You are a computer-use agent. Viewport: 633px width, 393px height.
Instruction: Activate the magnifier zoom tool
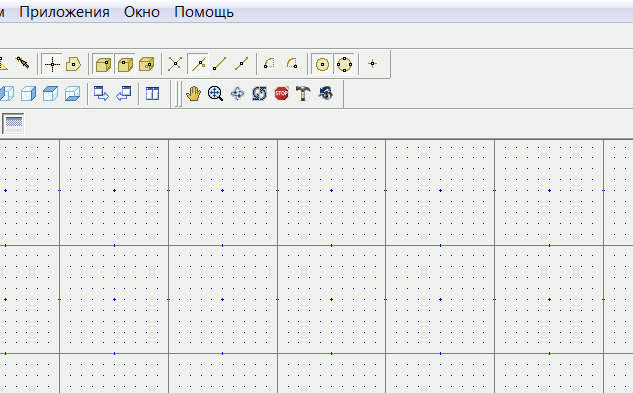(x=216, y=94)
